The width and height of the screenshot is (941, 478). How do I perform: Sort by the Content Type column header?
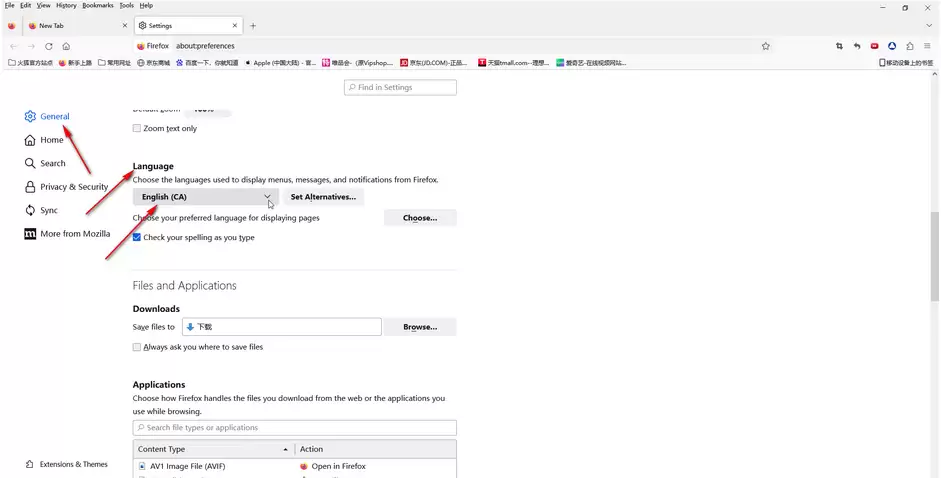[213, 449]
